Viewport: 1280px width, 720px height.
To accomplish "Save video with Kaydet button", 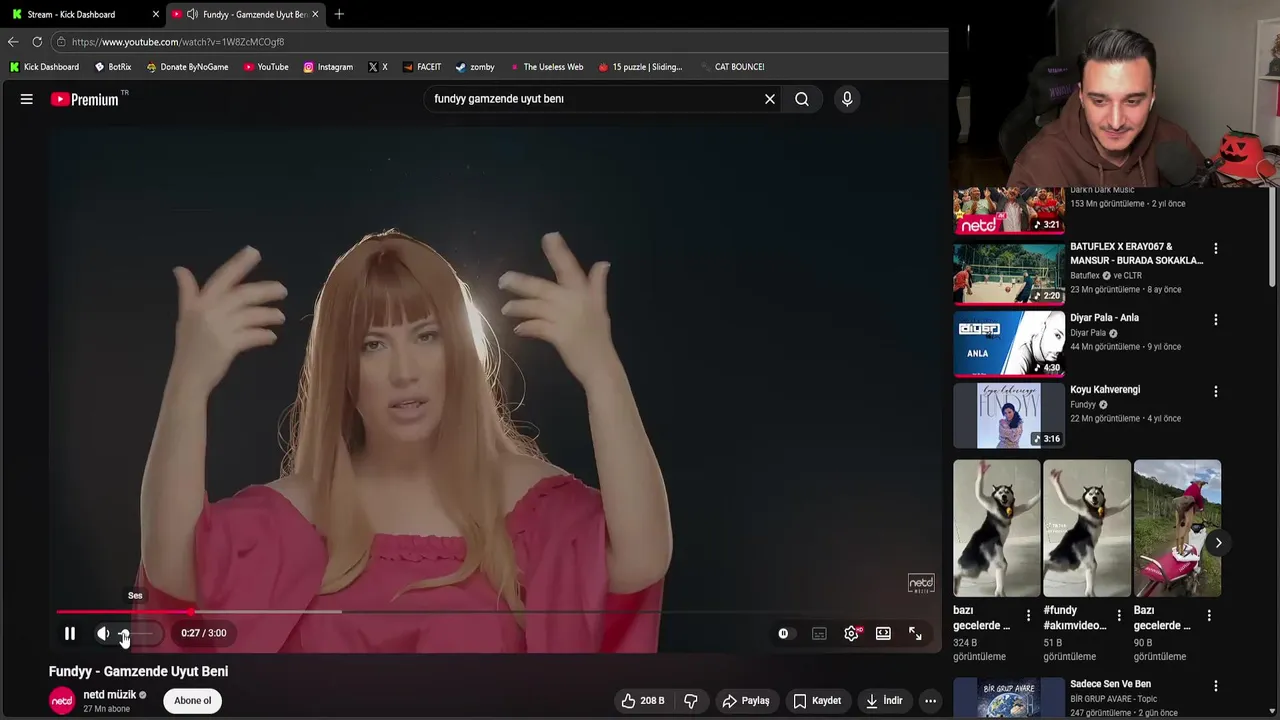I will point(817,701).
